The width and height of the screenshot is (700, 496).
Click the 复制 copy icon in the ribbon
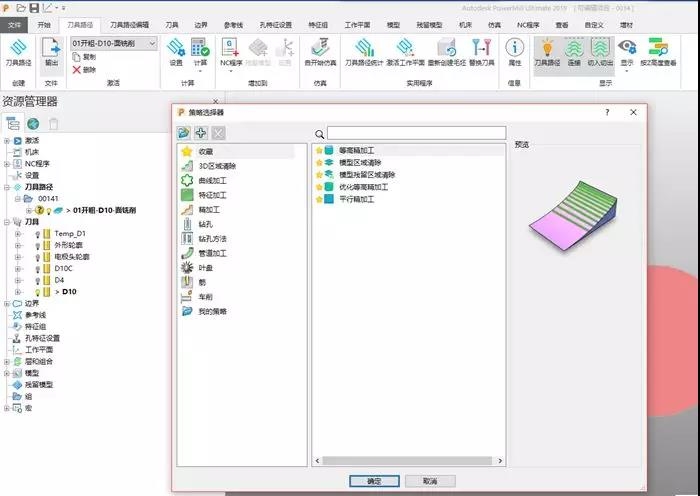(x=76, y=57)
